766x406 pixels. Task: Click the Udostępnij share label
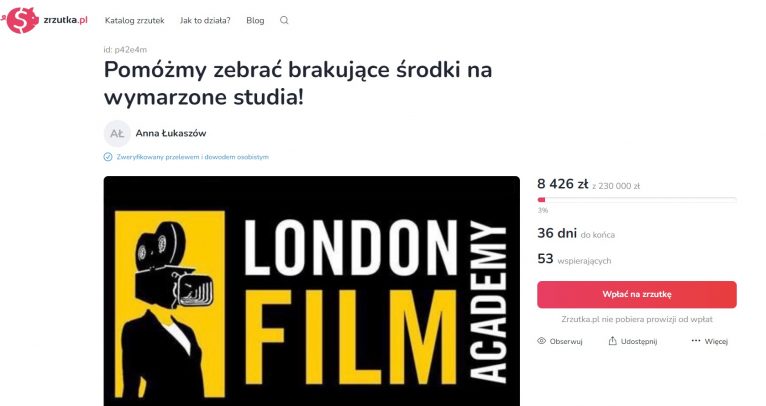tap(639, 342)
